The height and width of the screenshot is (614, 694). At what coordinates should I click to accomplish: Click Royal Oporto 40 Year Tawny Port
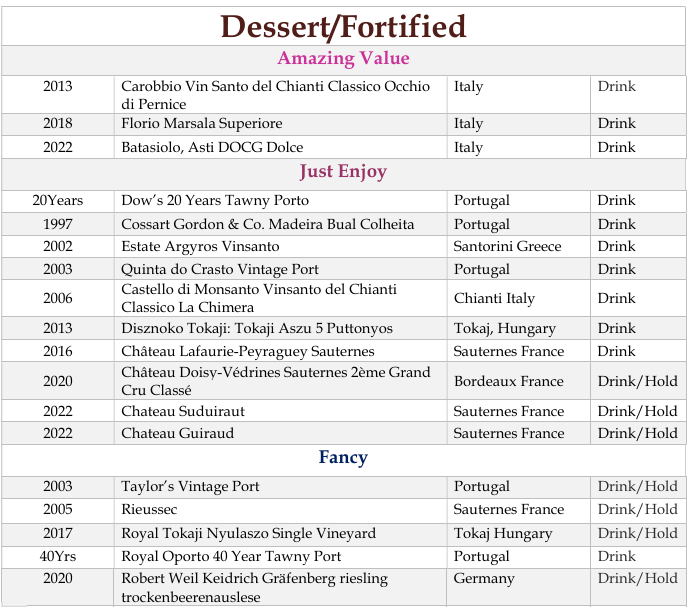click(x=231, y=556)
